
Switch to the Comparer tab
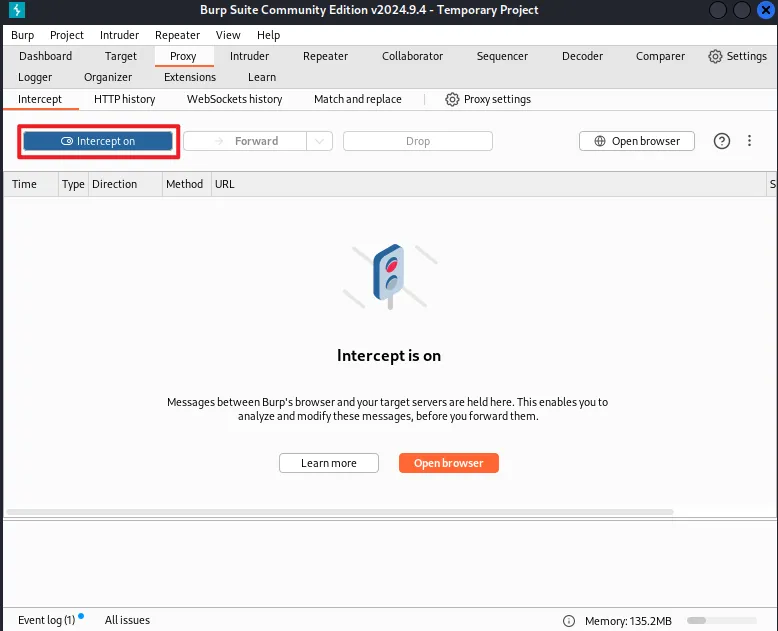click(x=660, y=56)
